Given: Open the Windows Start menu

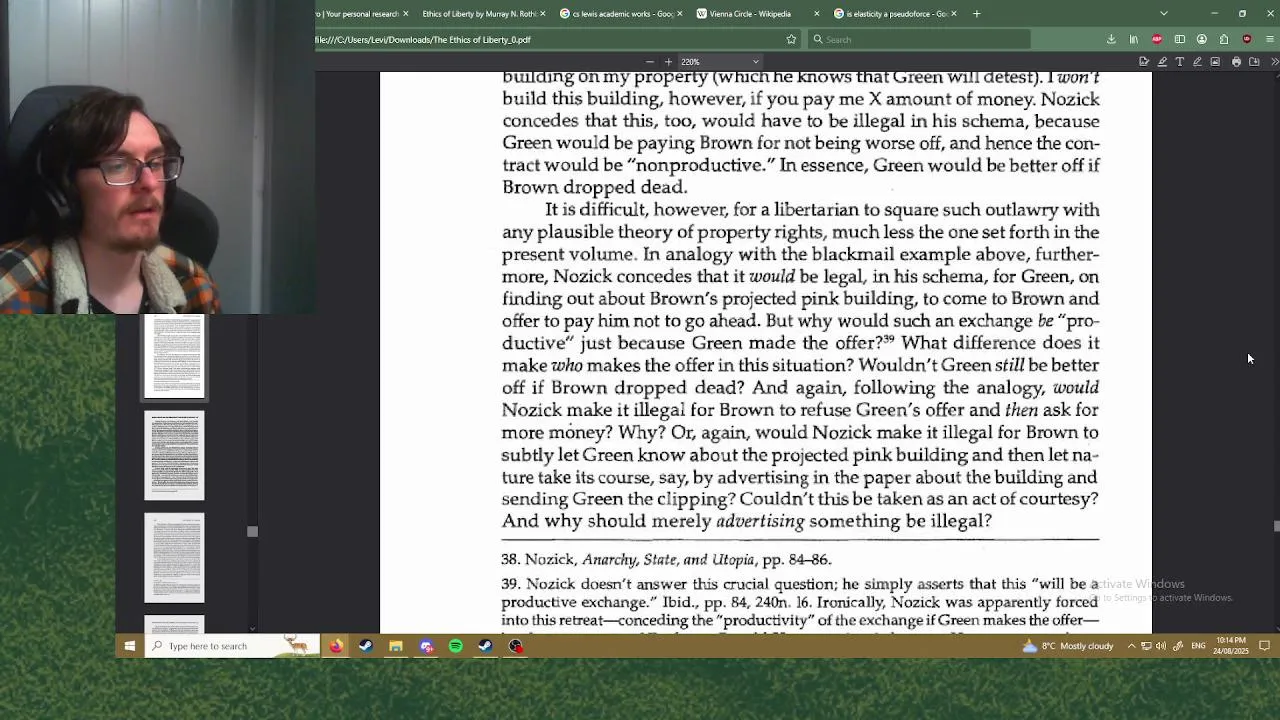Looking at the screenshot, I should (x=129, y=646).
